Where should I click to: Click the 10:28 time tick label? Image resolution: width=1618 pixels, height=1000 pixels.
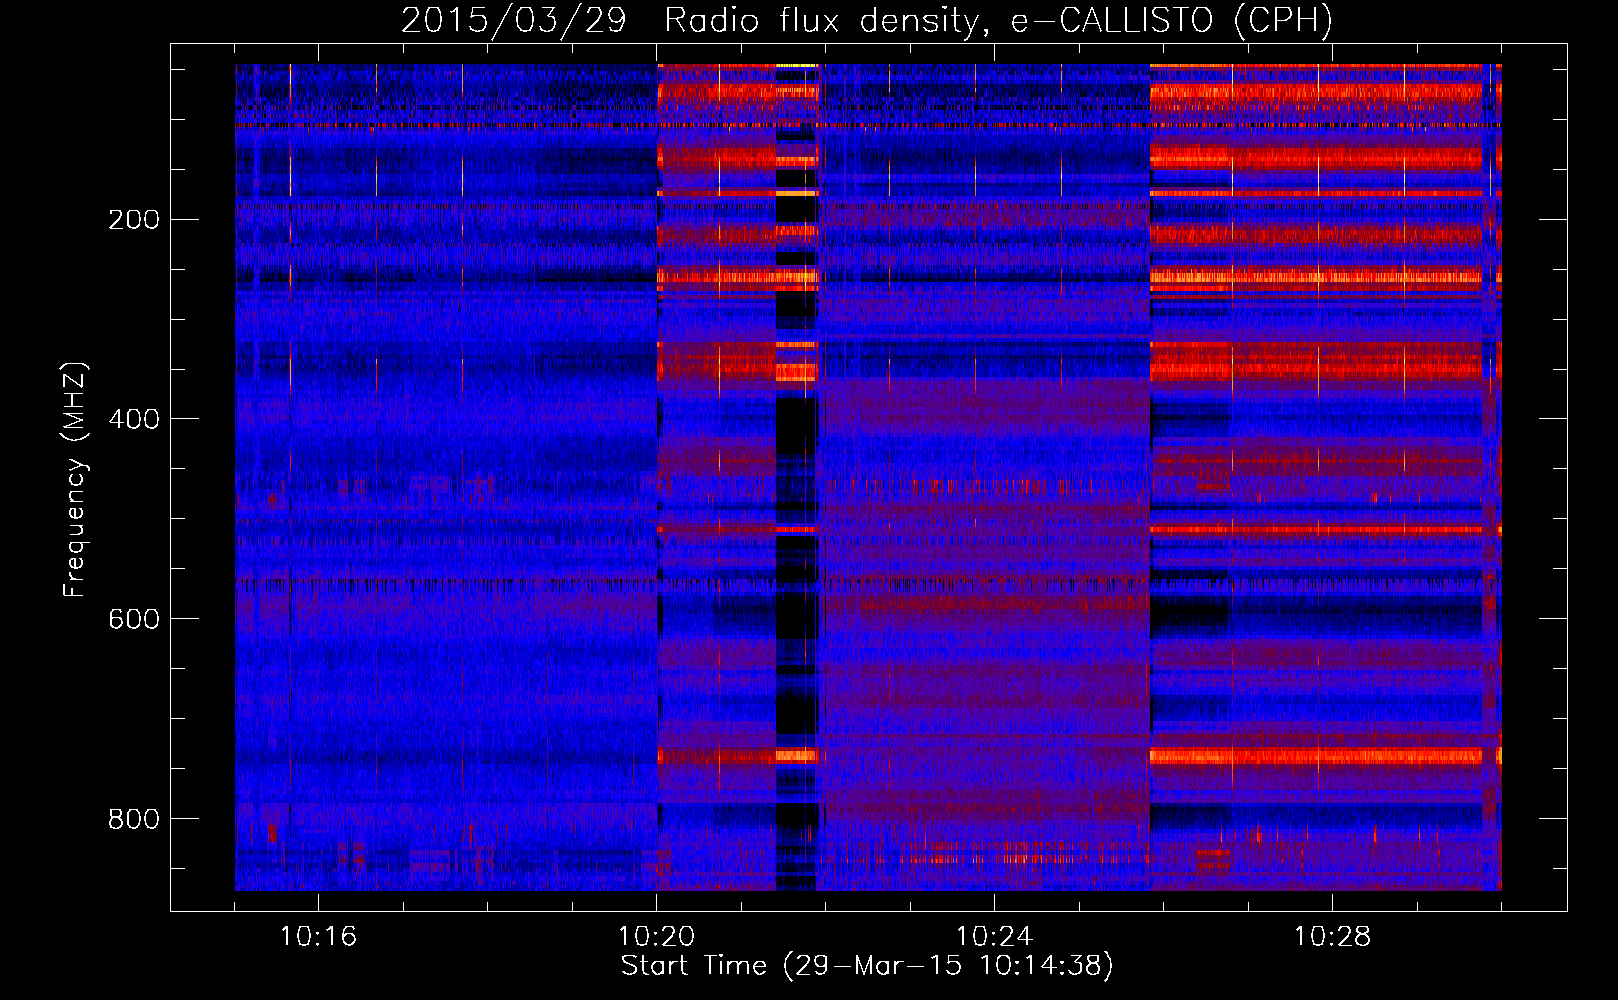1332,937
